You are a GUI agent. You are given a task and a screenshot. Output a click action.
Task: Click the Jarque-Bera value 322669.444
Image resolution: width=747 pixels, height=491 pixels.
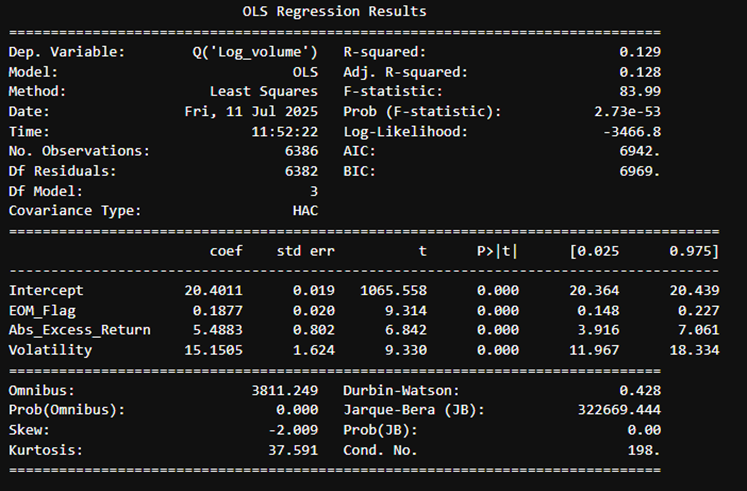click(619, 410)
